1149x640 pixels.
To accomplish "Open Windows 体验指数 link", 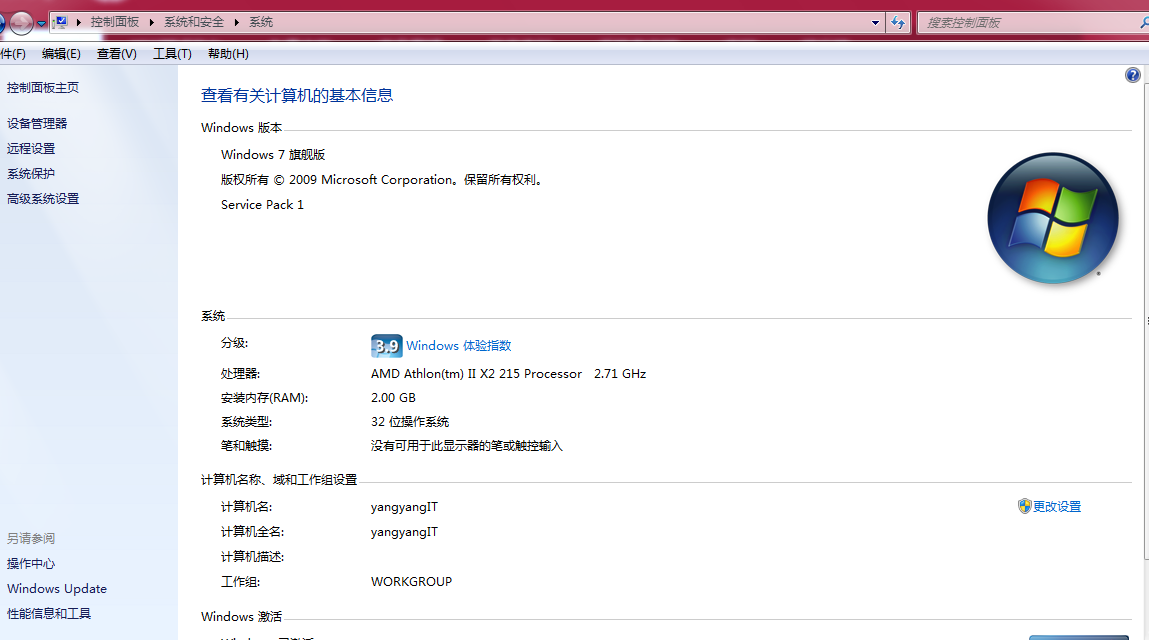I will (459, 345).
